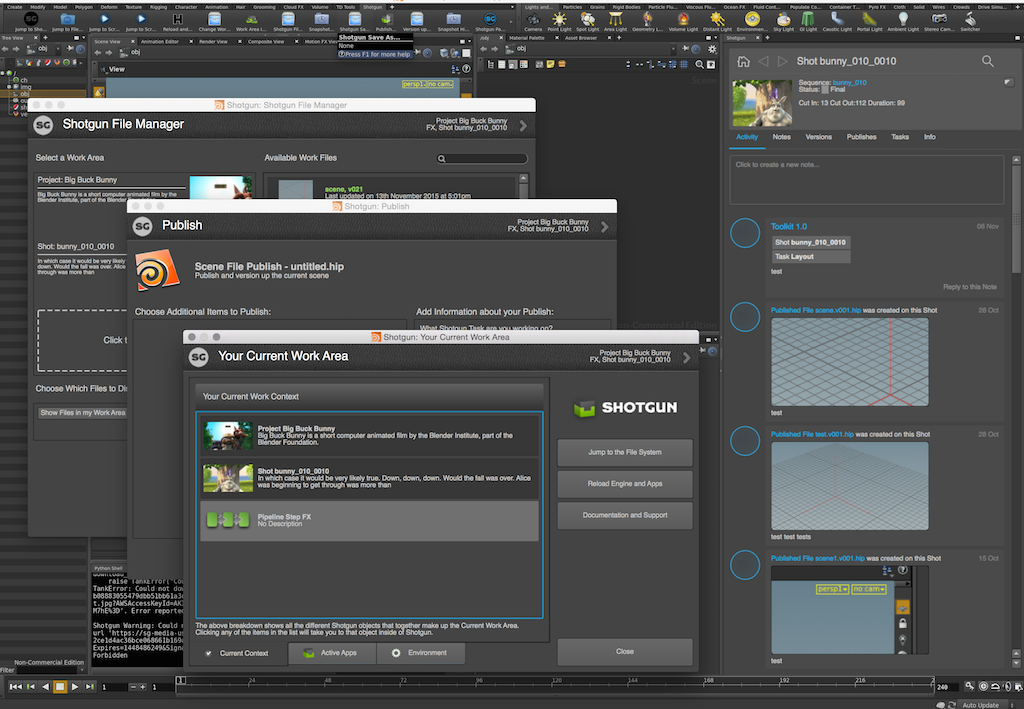The height and width of the screenshot is (709, 1024).
Task: Launch Shotgun File Manager from shelf
Action: pyautogui.click(x=288, y=22)
